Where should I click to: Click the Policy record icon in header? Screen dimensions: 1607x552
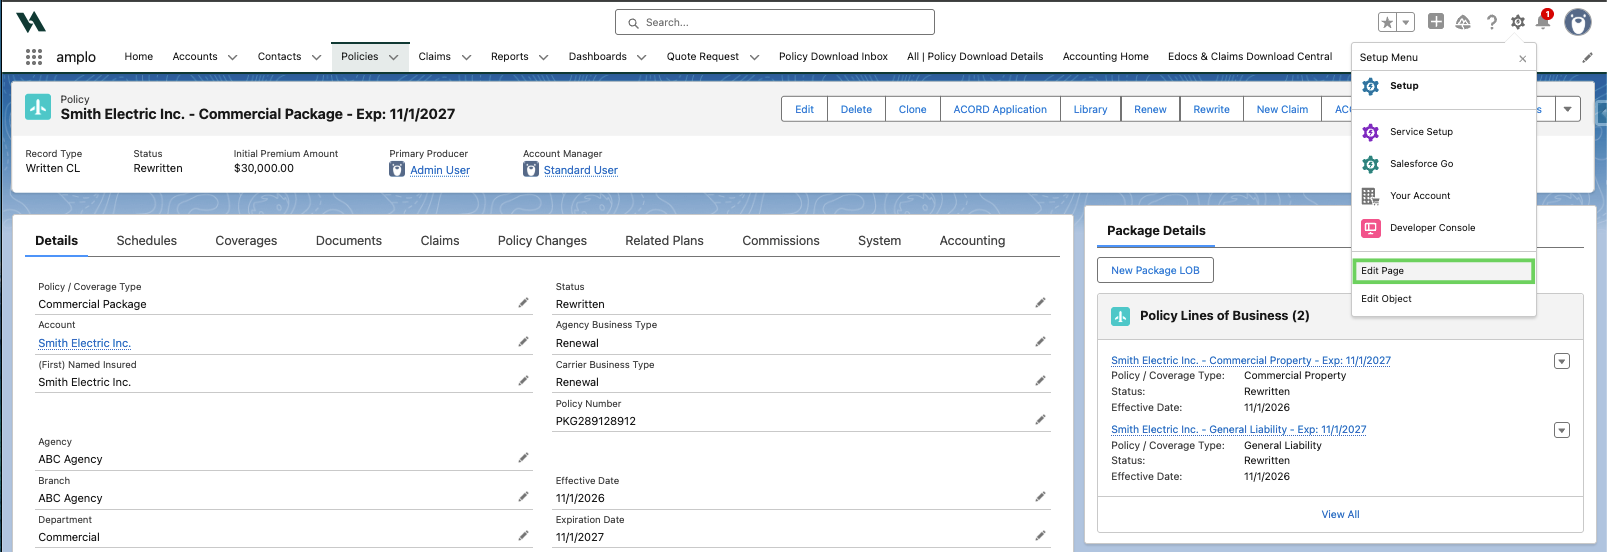[x=38, y=107]
